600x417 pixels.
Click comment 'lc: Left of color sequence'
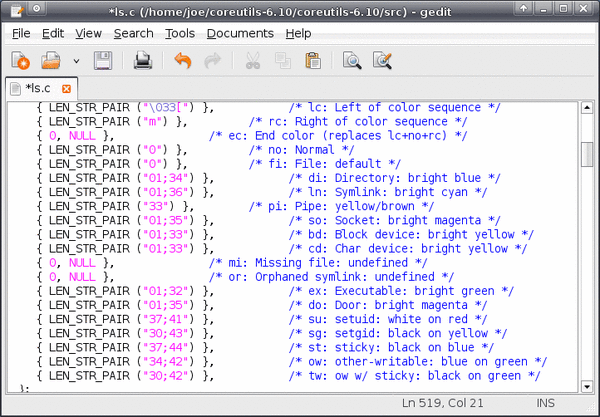tap(394, 108)
